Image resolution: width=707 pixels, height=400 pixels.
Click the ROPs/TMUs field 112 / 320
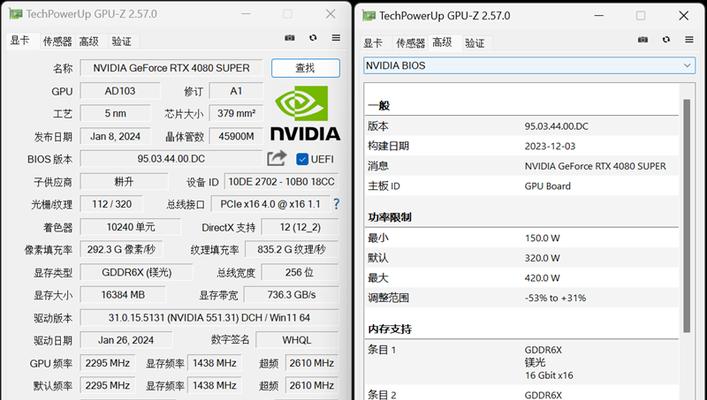[112, 204]
